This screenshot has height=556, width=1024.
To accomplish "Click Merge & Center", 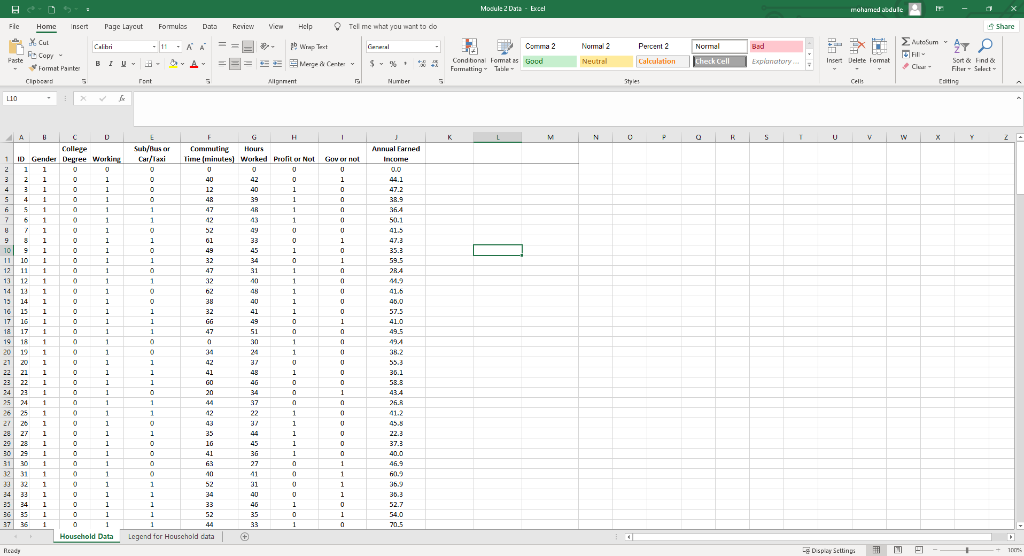I will point(318,64).
